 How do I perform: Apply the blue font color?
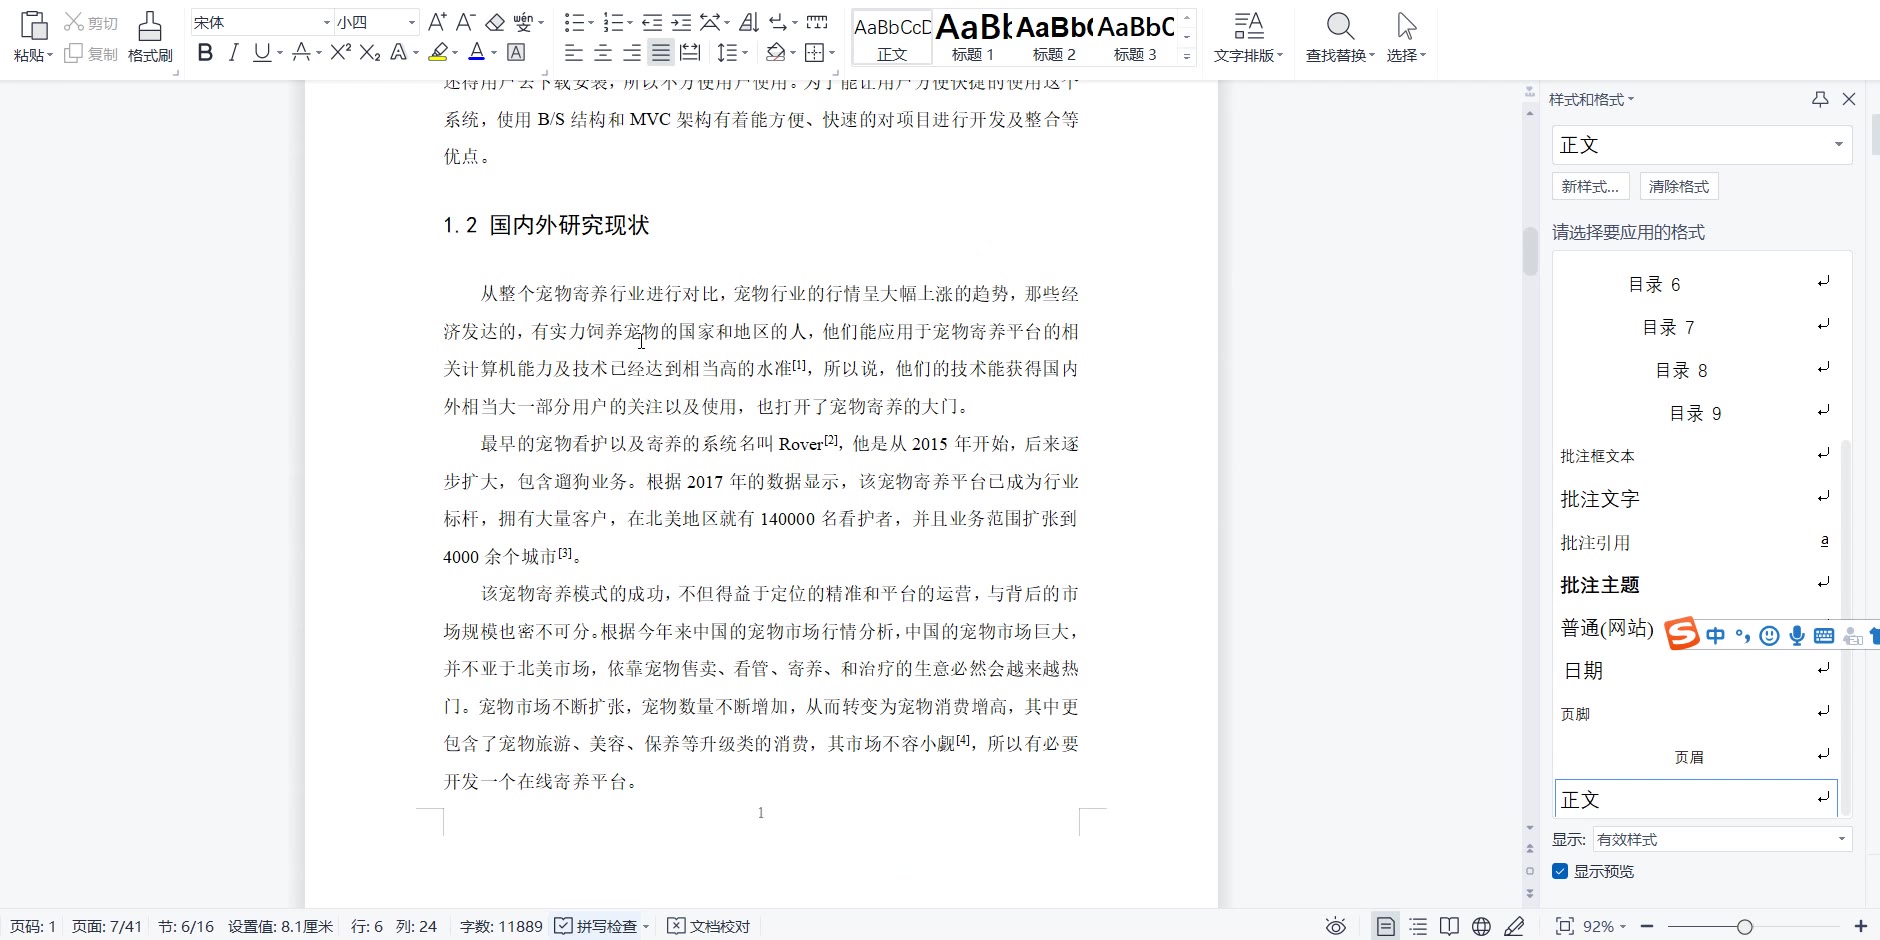pos(477,52)
